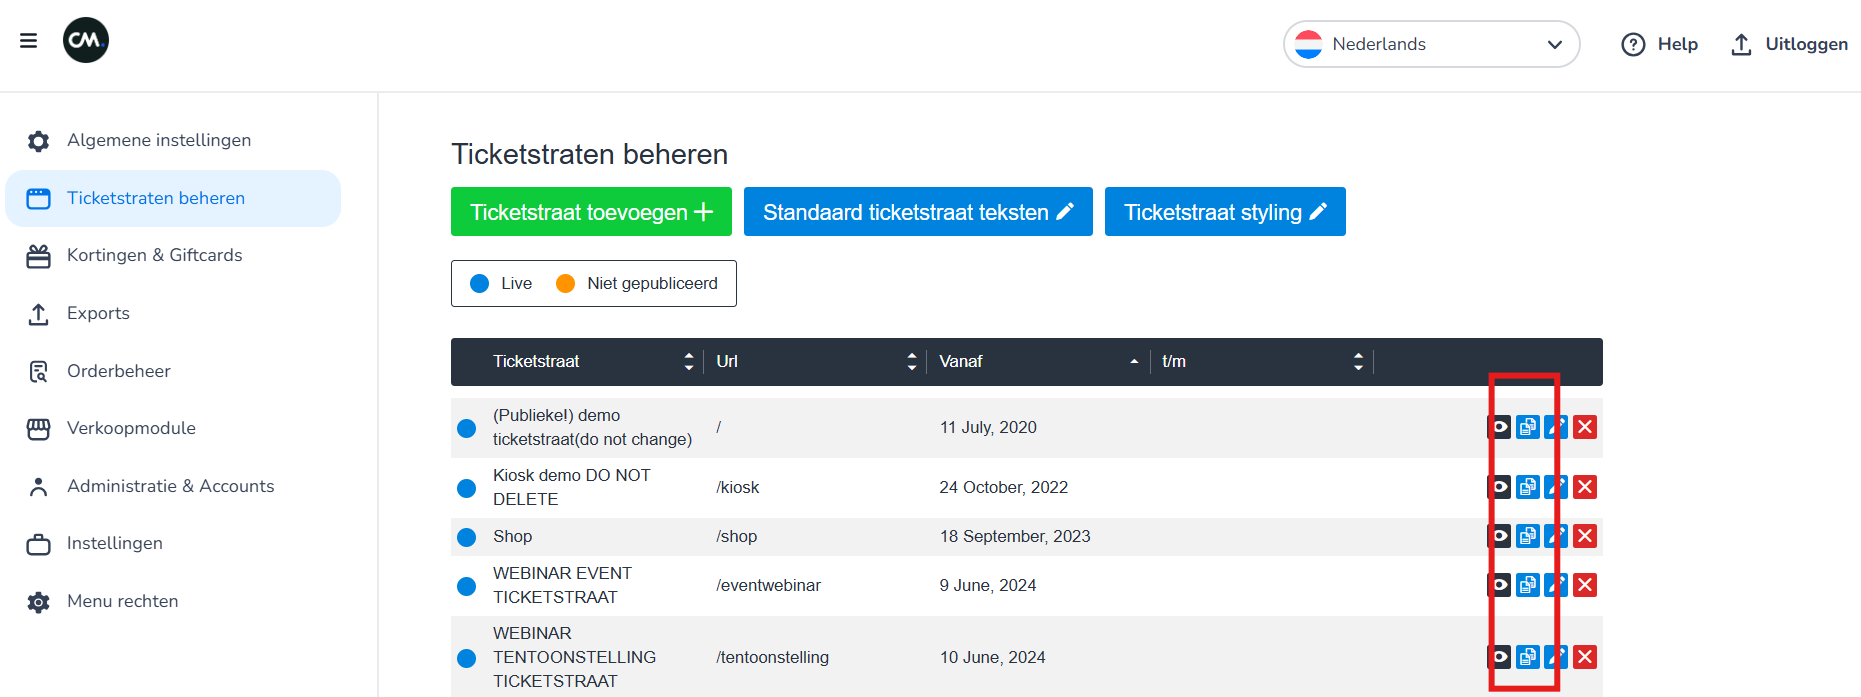Viewport: 1861px width, 697px height.
Task: Sort table by Ticketstraat column
Action: 689,362
